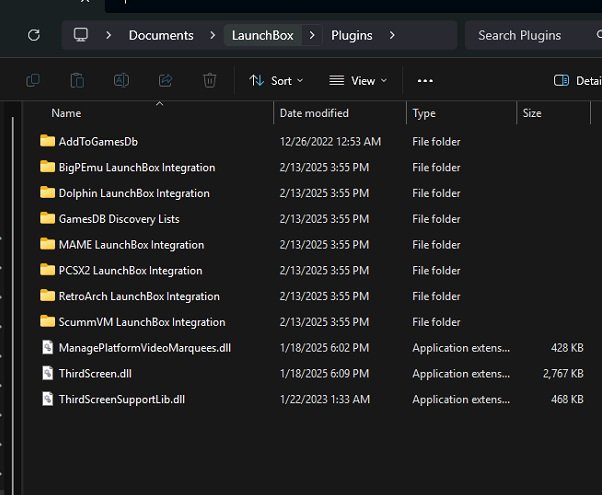Select the ScummVM LaunchBox Integration folder icon
The image size is (602, 495).
(x=48, y=321)
